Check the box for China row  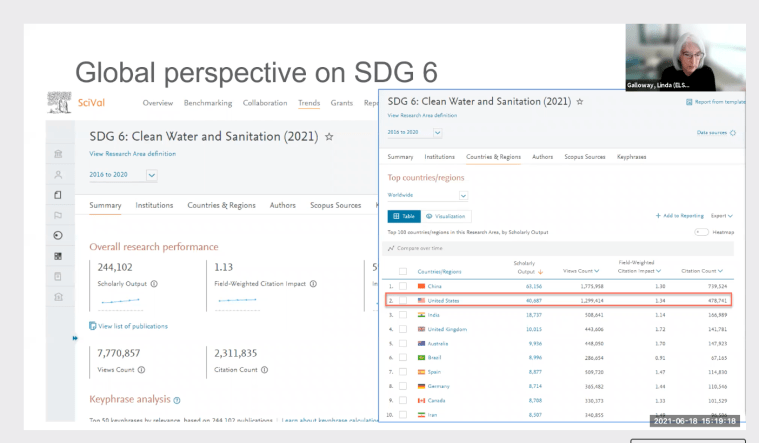click(403, 286)
